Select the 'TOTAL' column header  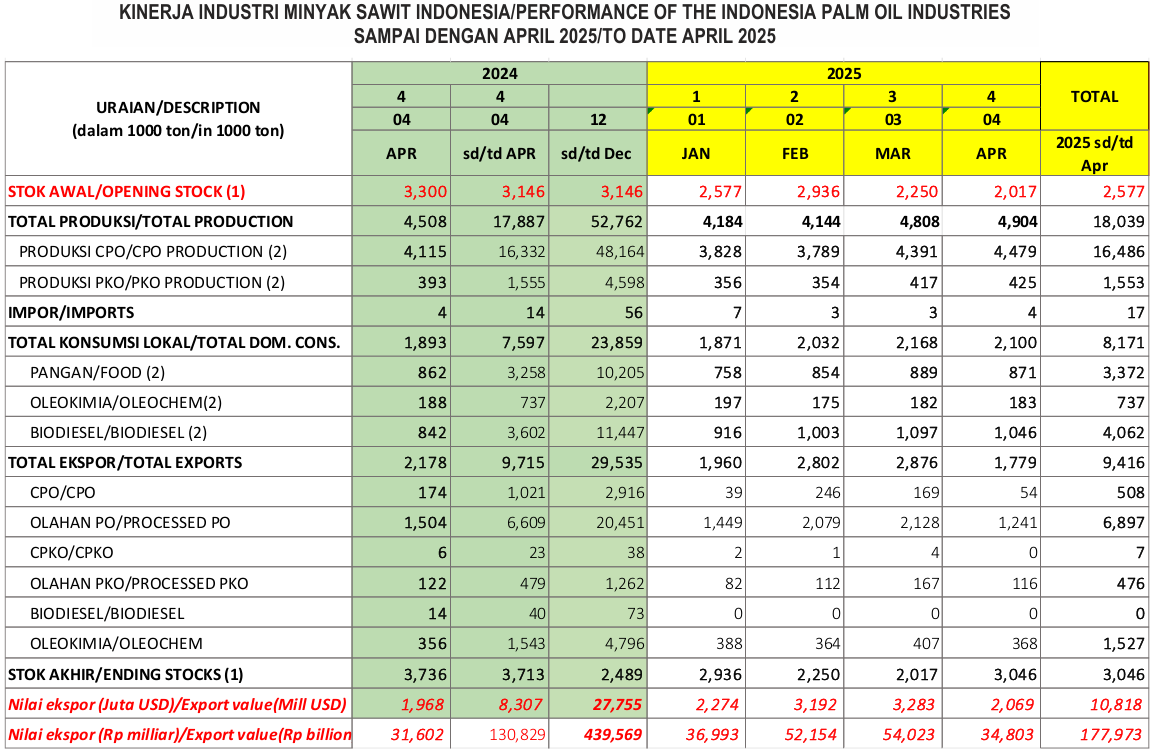1094,97
